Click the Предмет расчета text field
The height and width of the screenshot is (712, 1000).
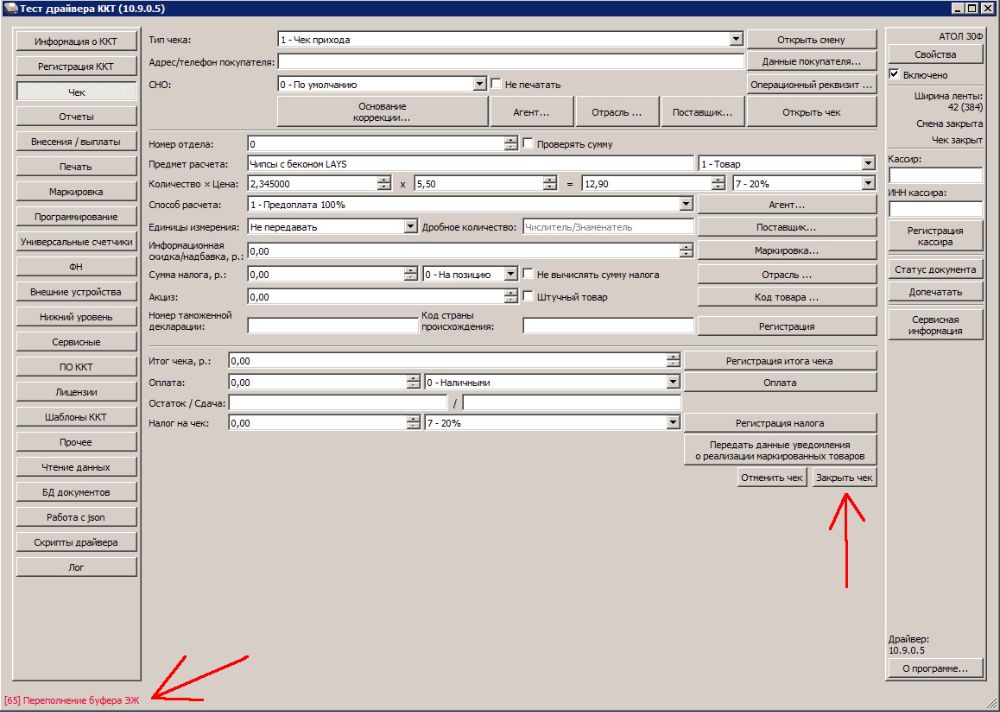click(470, 164)
